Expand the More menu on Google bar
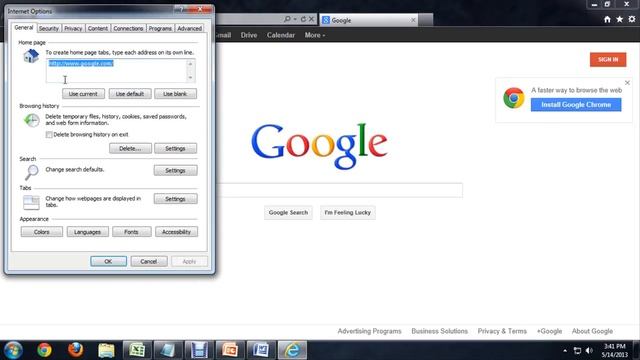 [x=315, y=35]
